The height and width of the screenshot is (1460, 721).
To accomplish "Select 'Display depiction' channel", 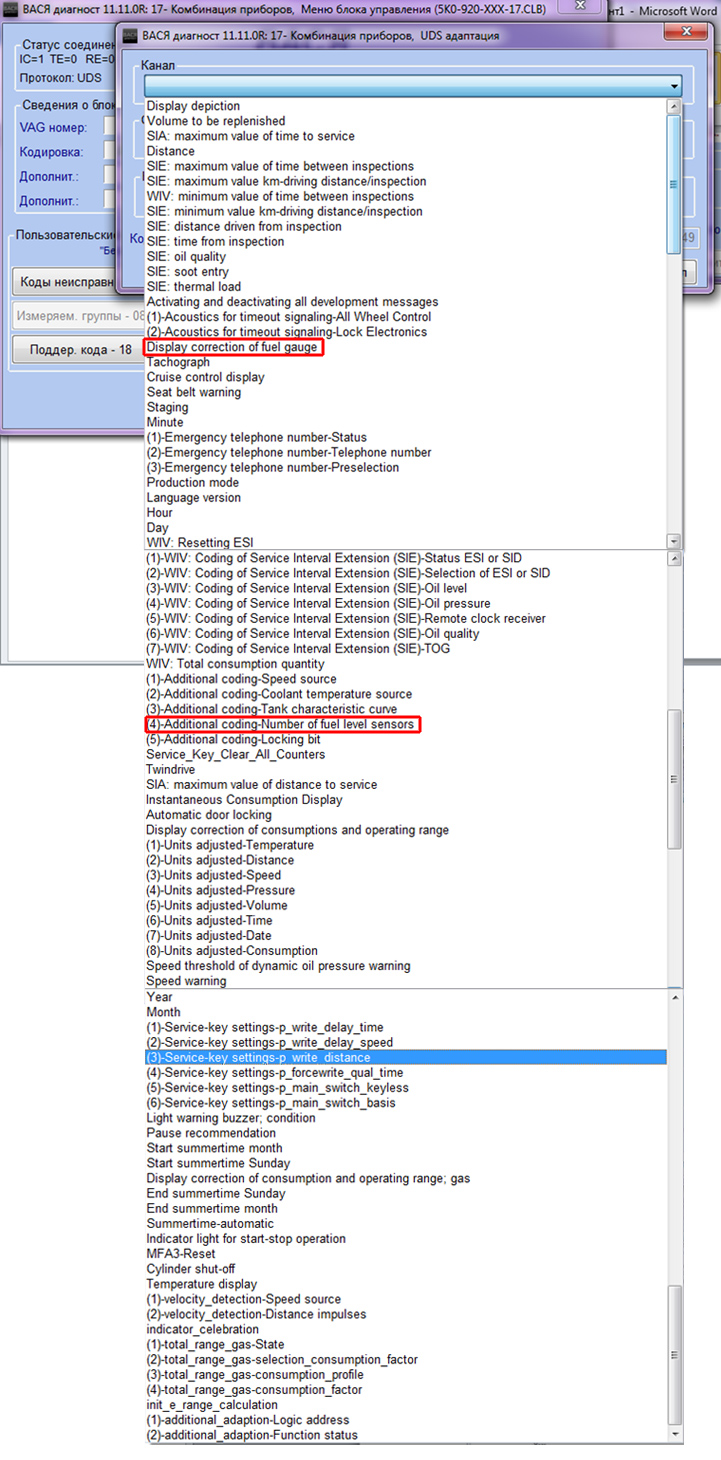I will [x=193, y=106].
